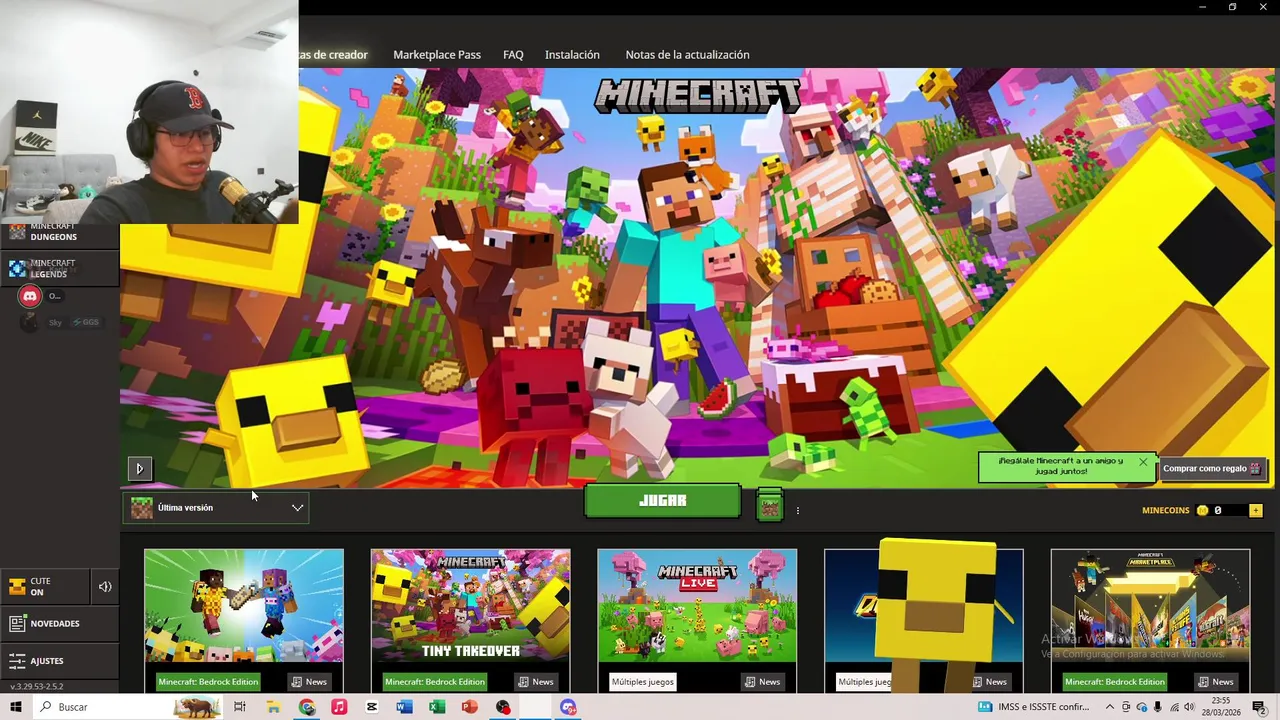Click the red Discord overlay icon
This screenshot has height=720, width=1280.
click(30, 296)
